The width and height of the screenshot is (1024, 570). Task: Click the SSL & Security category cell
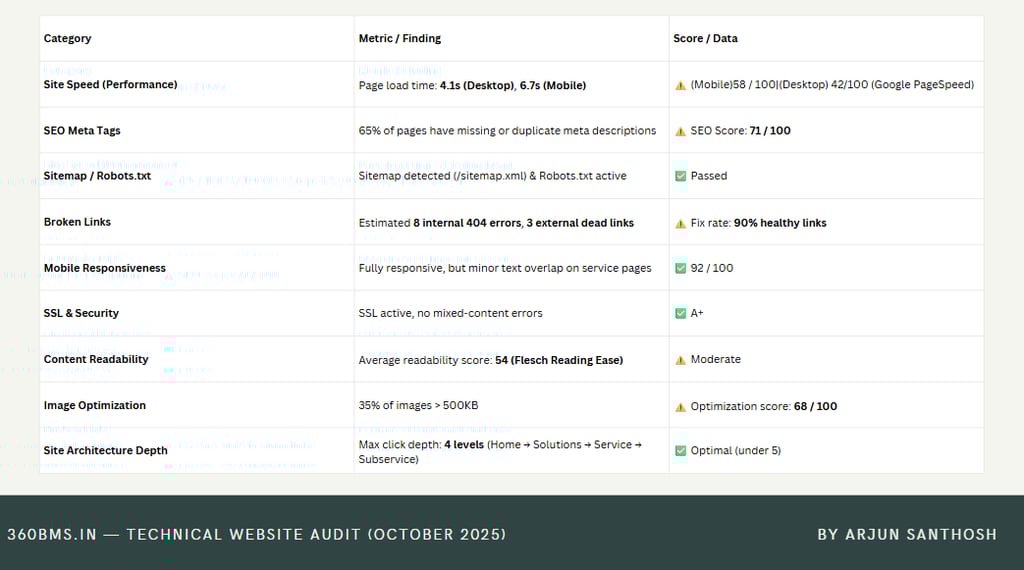pos(81,313)
